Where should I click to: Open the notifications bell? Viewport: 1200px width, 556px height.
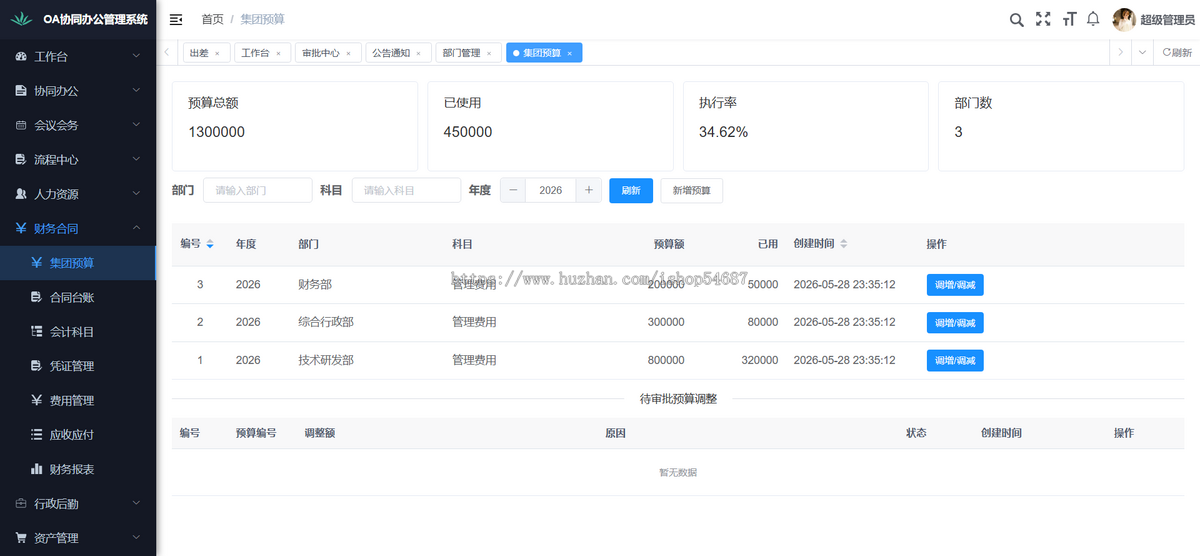click(1093, 19)
